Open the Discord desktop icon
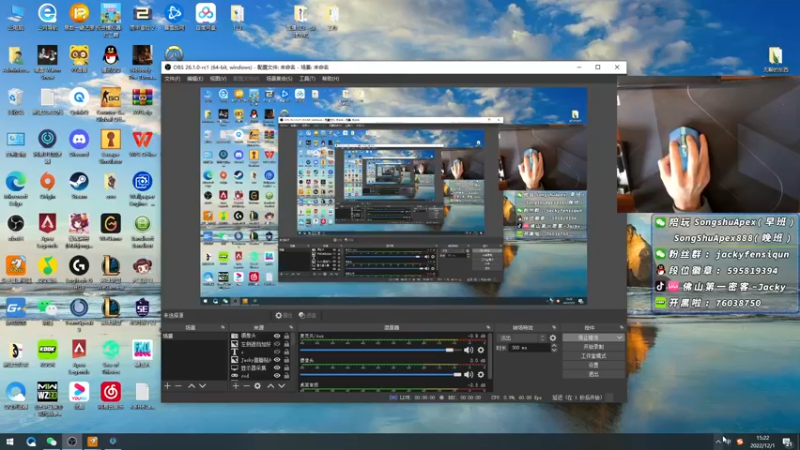 click(x=79, y=139)
